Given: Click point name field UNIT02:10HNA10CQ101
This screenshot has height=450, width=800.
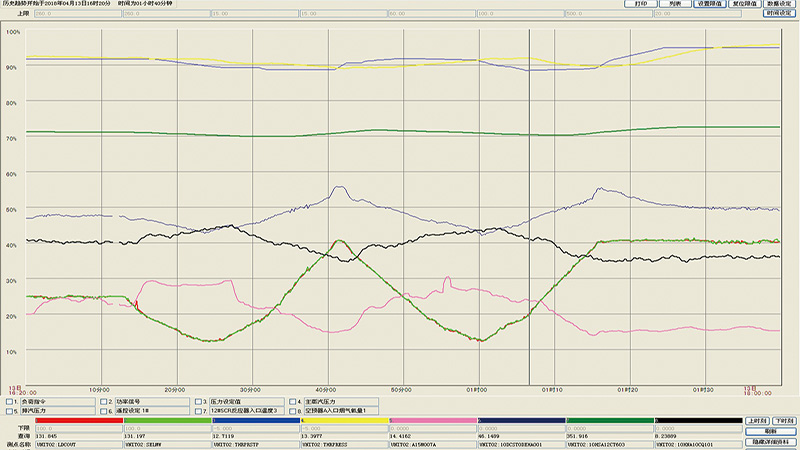Looking at the screenshot, I should 698,444.
